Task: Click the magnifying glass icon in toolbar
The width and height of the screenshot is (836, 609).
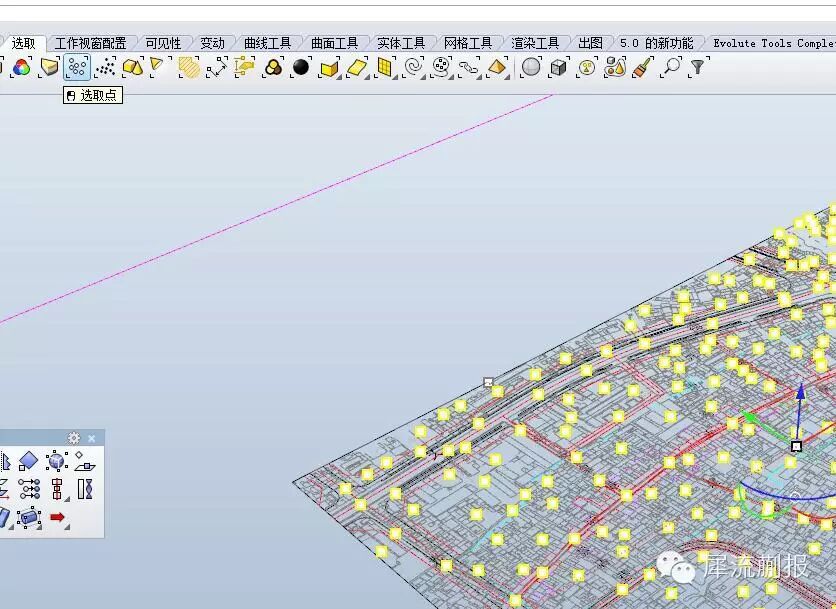Action: coord(671,67)
